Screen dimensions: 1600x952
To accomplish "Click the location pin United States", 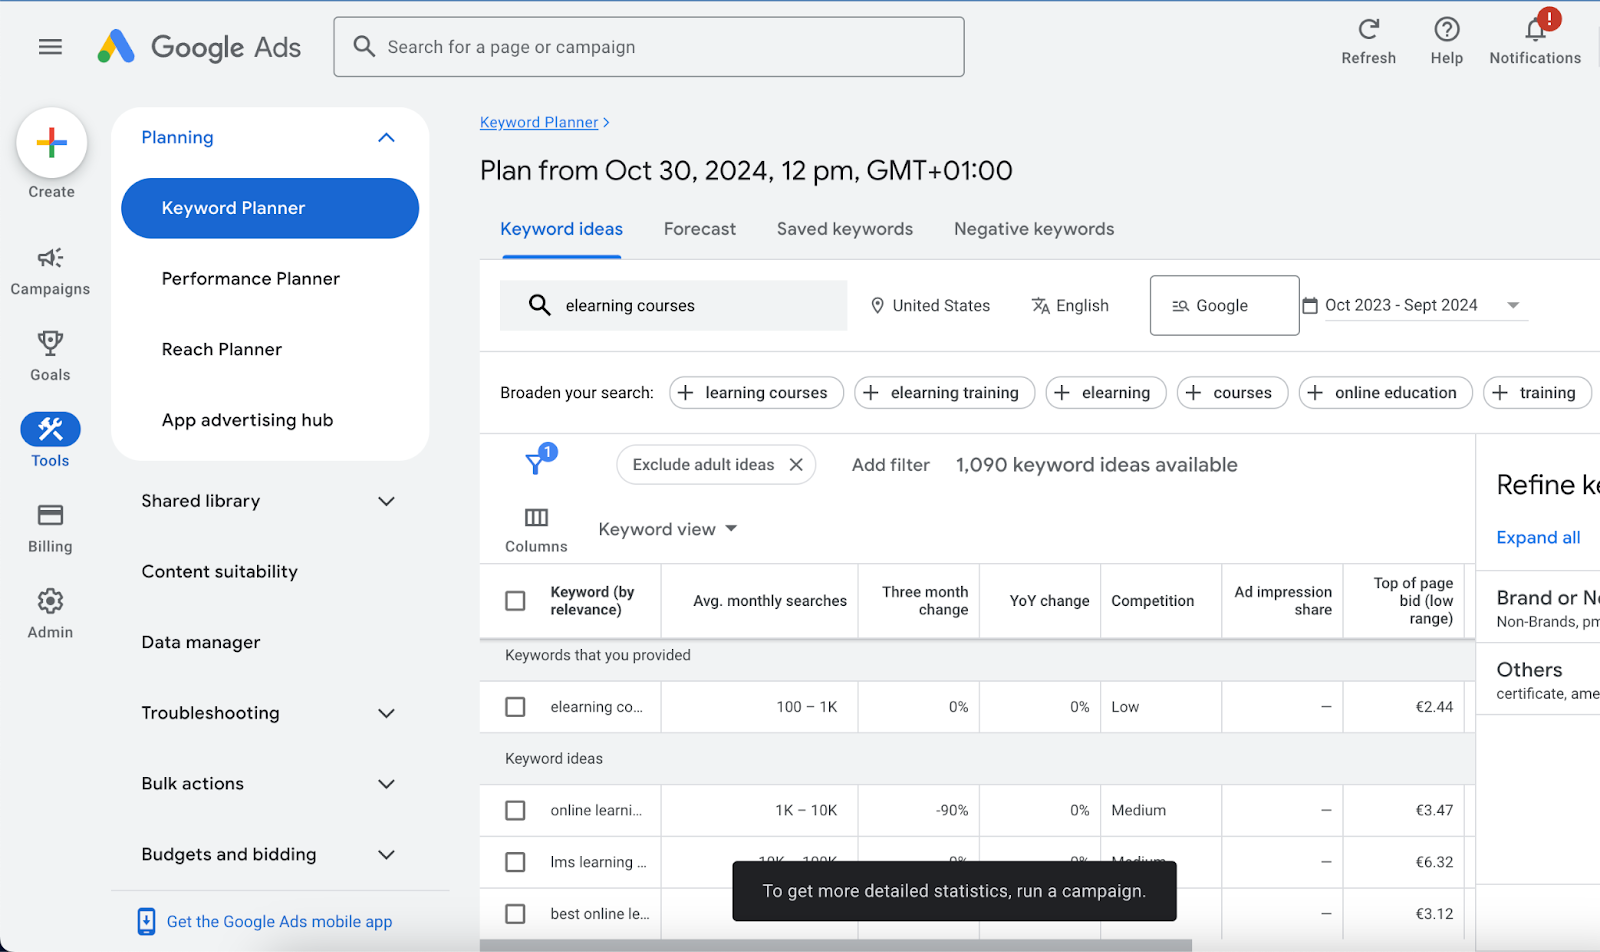I will pos(930,306).
